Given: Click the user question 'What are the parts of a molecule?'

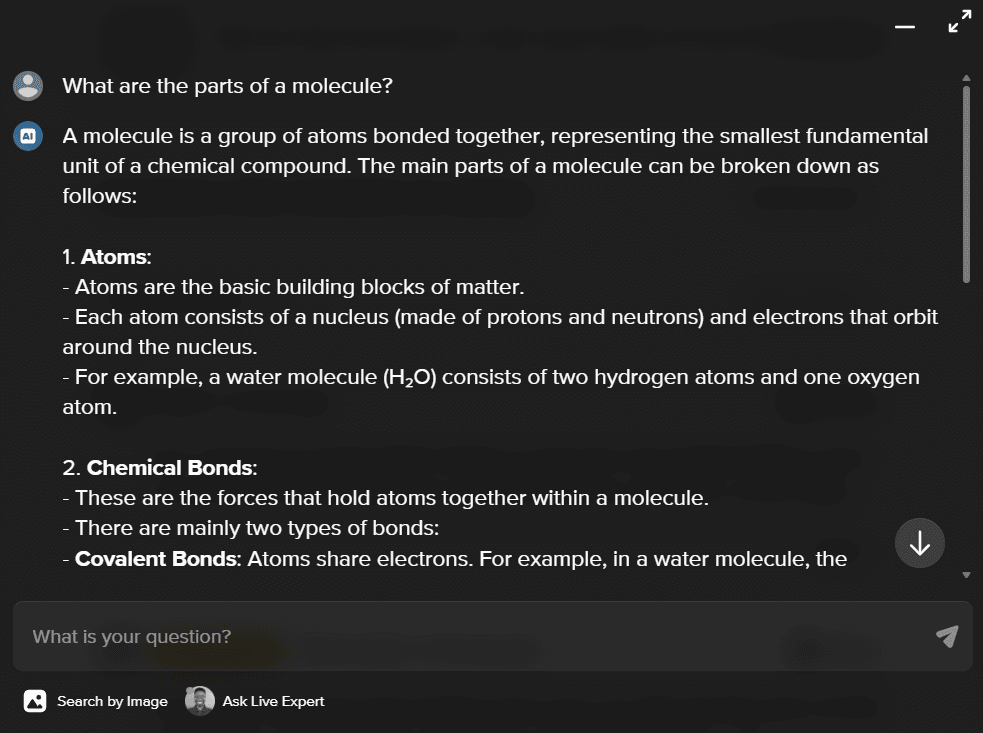Looking at the screenshot, I should click(x=228, y=86).
